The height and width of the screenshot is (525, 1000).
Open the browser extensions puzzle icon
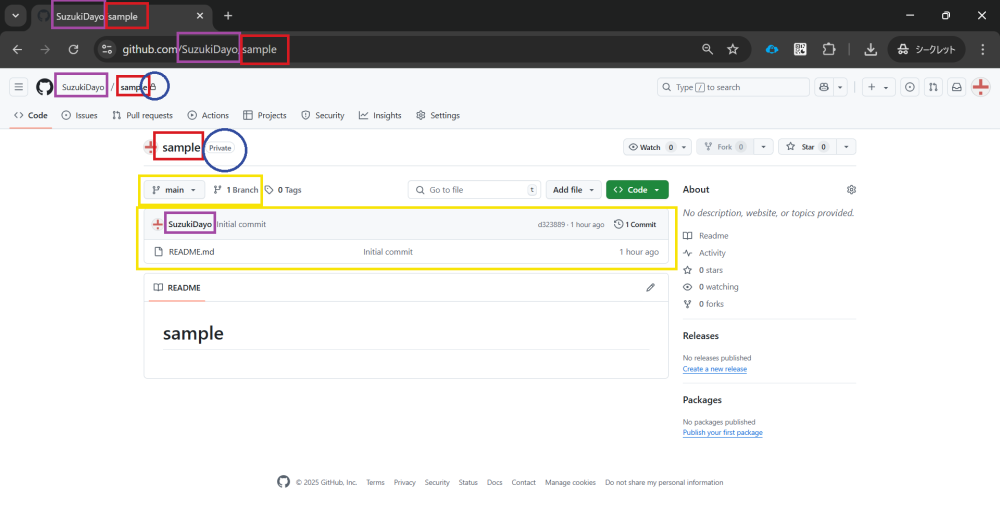click(828, 49)
